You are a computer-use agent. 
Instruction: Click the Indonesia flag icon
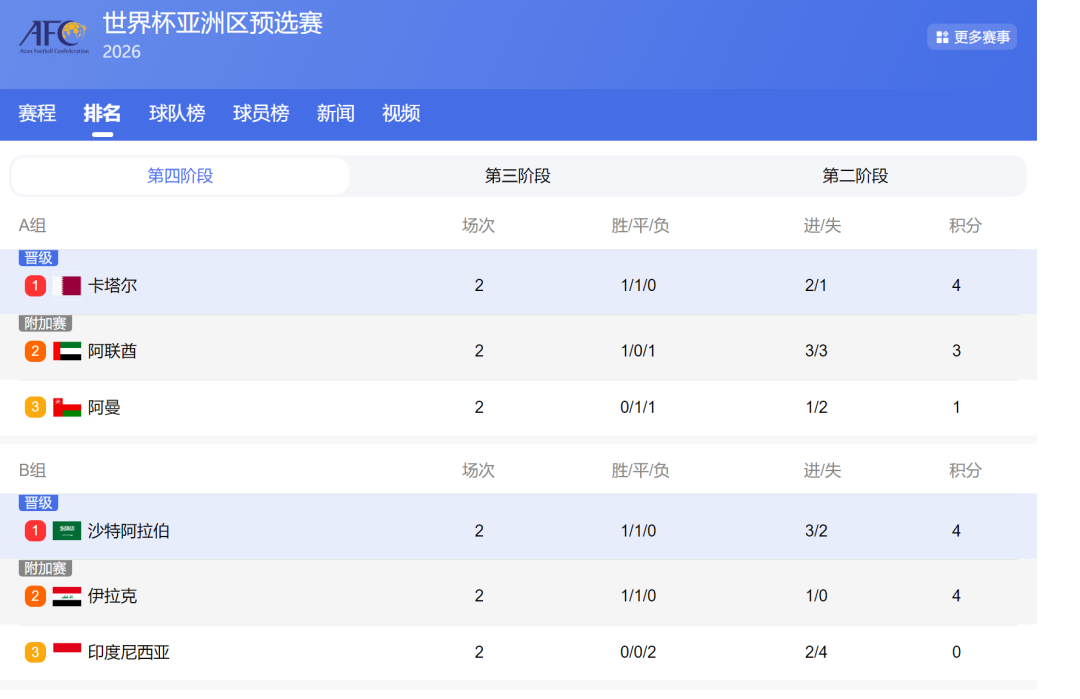tap(67, 652)
